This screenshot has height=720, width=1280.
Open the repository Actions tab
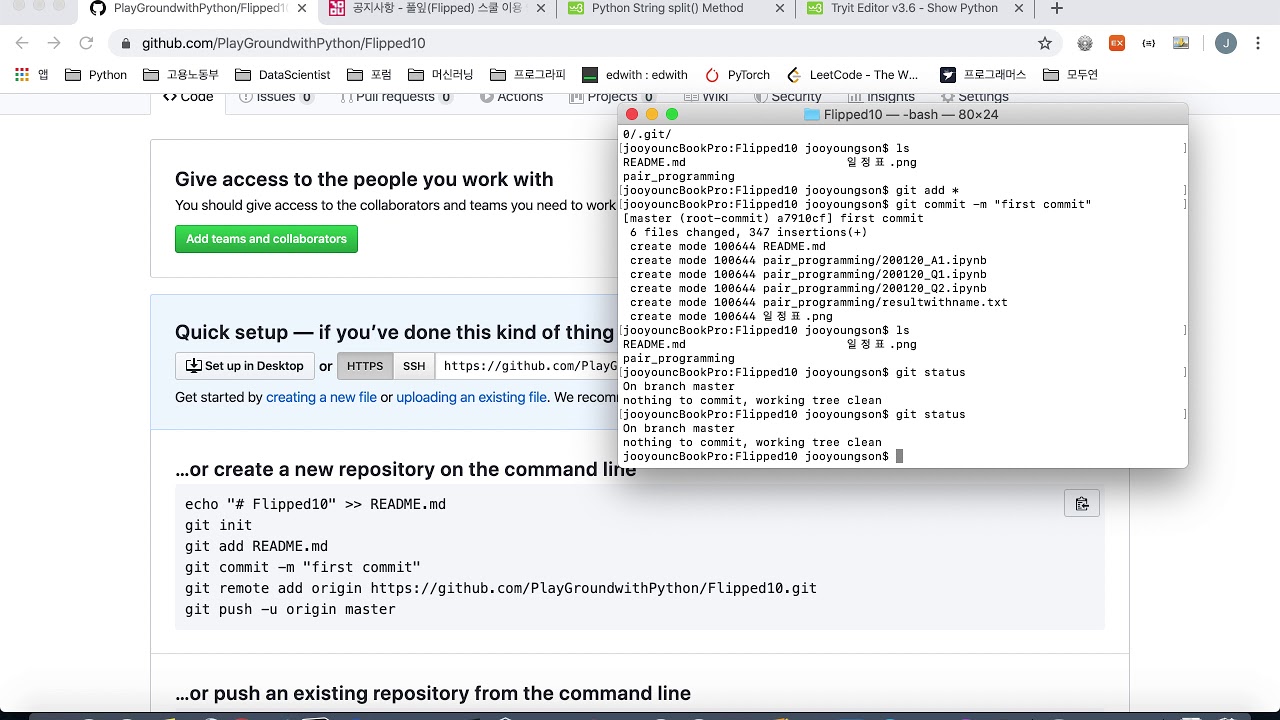click(x=511, y=97)
